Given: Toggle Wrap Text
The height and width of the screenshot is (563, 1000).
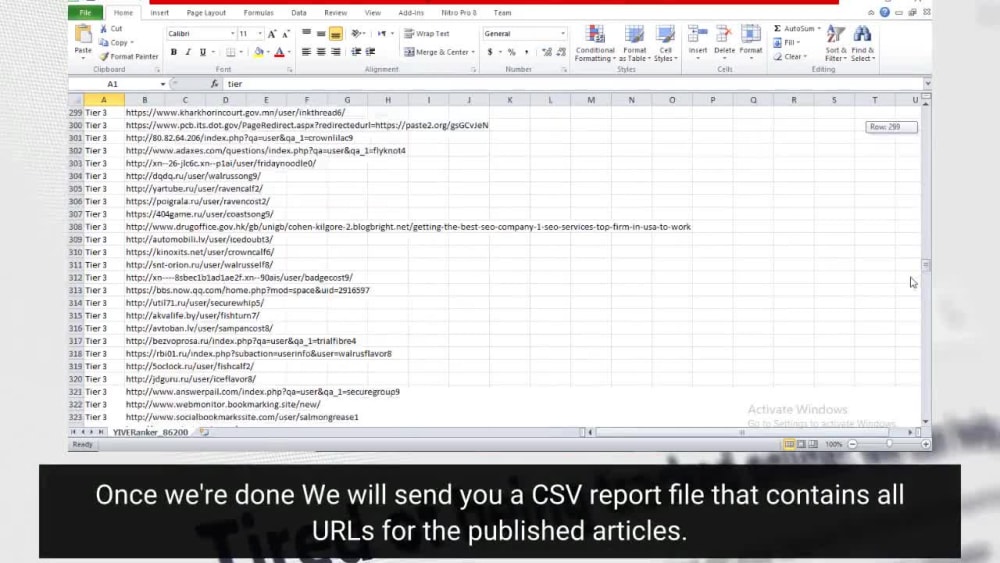Looking at the screenshot, I should 427,34.
